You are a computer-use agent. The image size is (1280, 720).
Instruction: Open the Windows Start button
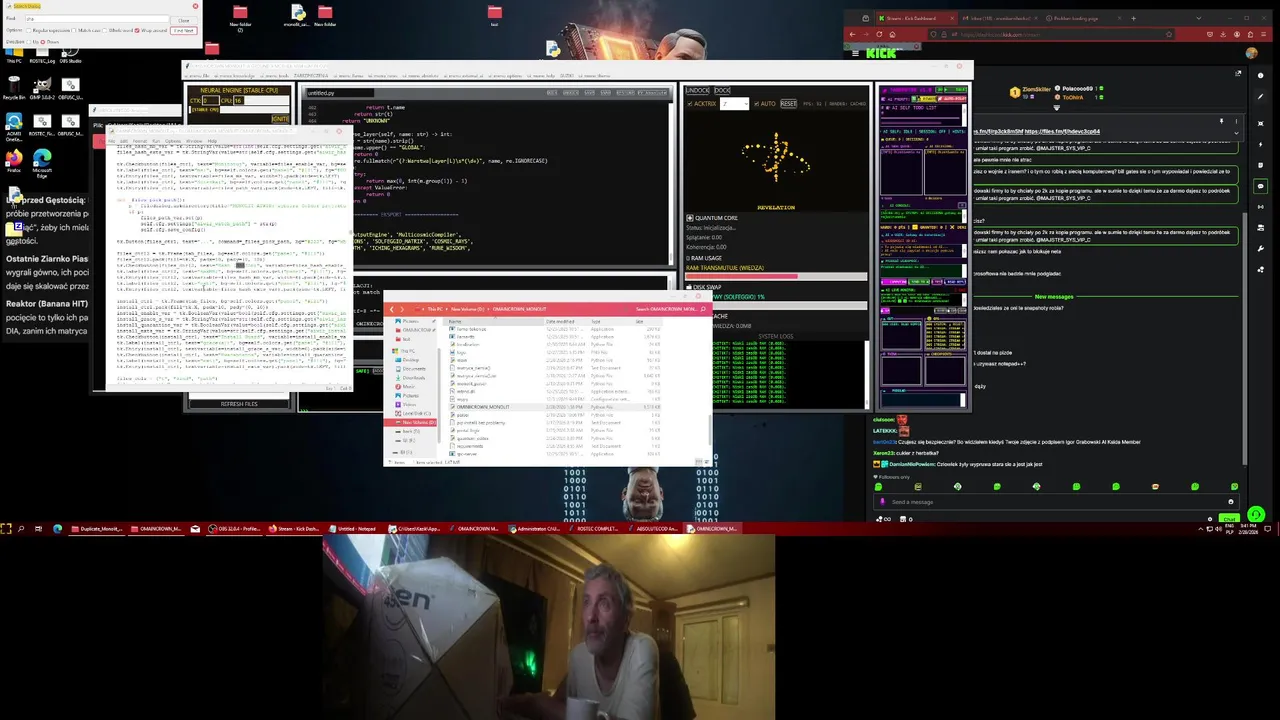(6, 528)
